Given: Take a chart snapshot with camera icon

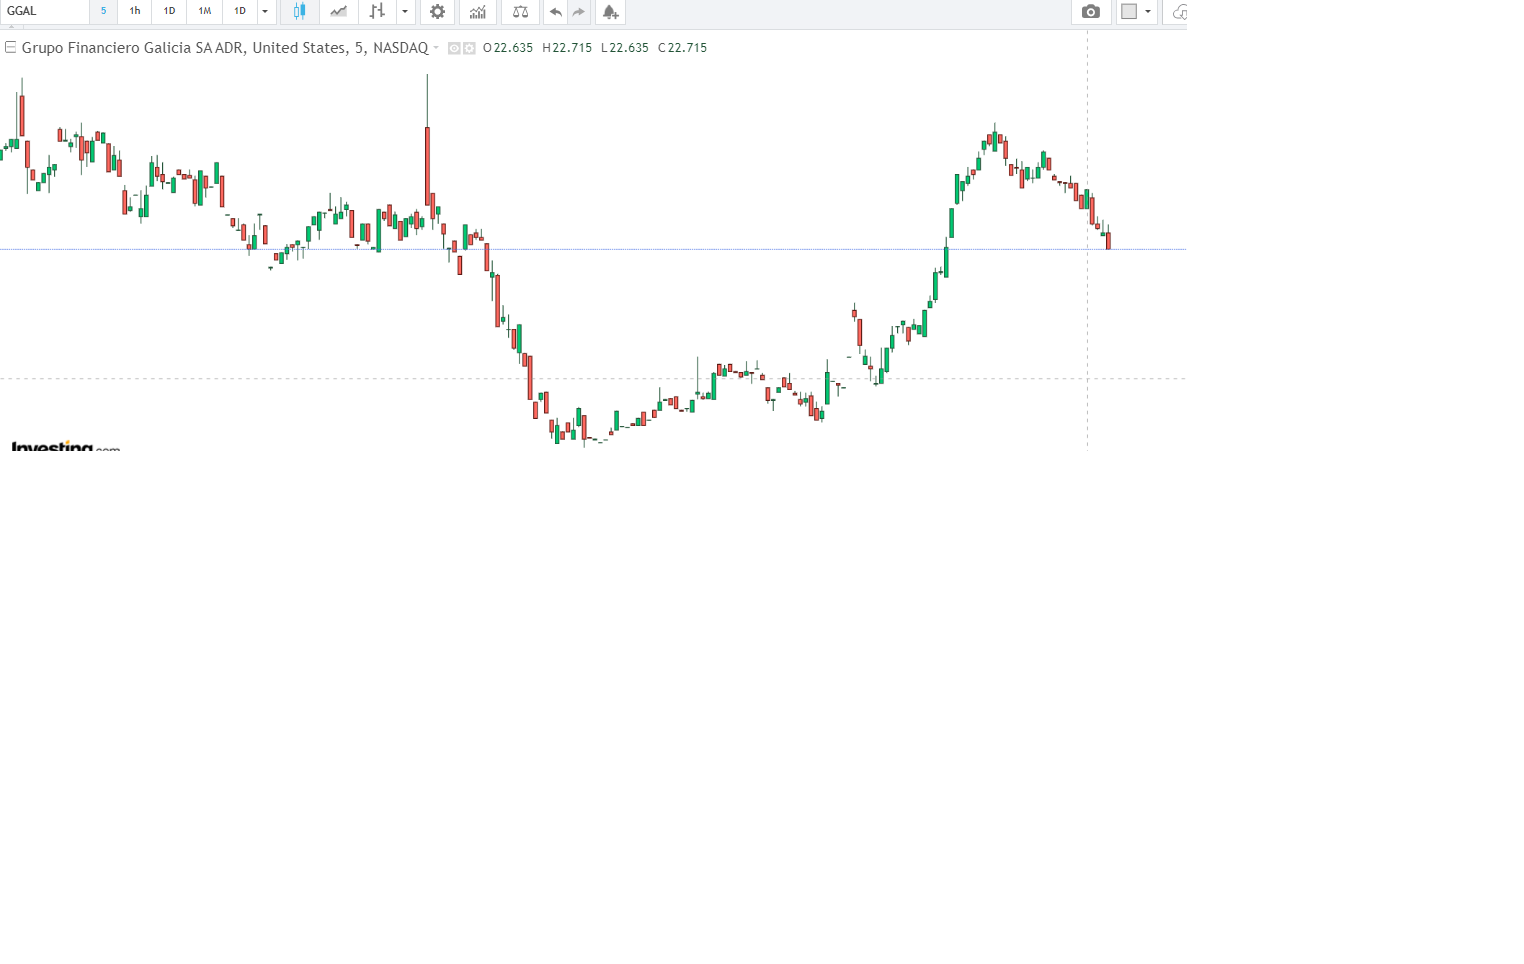Looking at the screenshot, I should (1091, 12).
